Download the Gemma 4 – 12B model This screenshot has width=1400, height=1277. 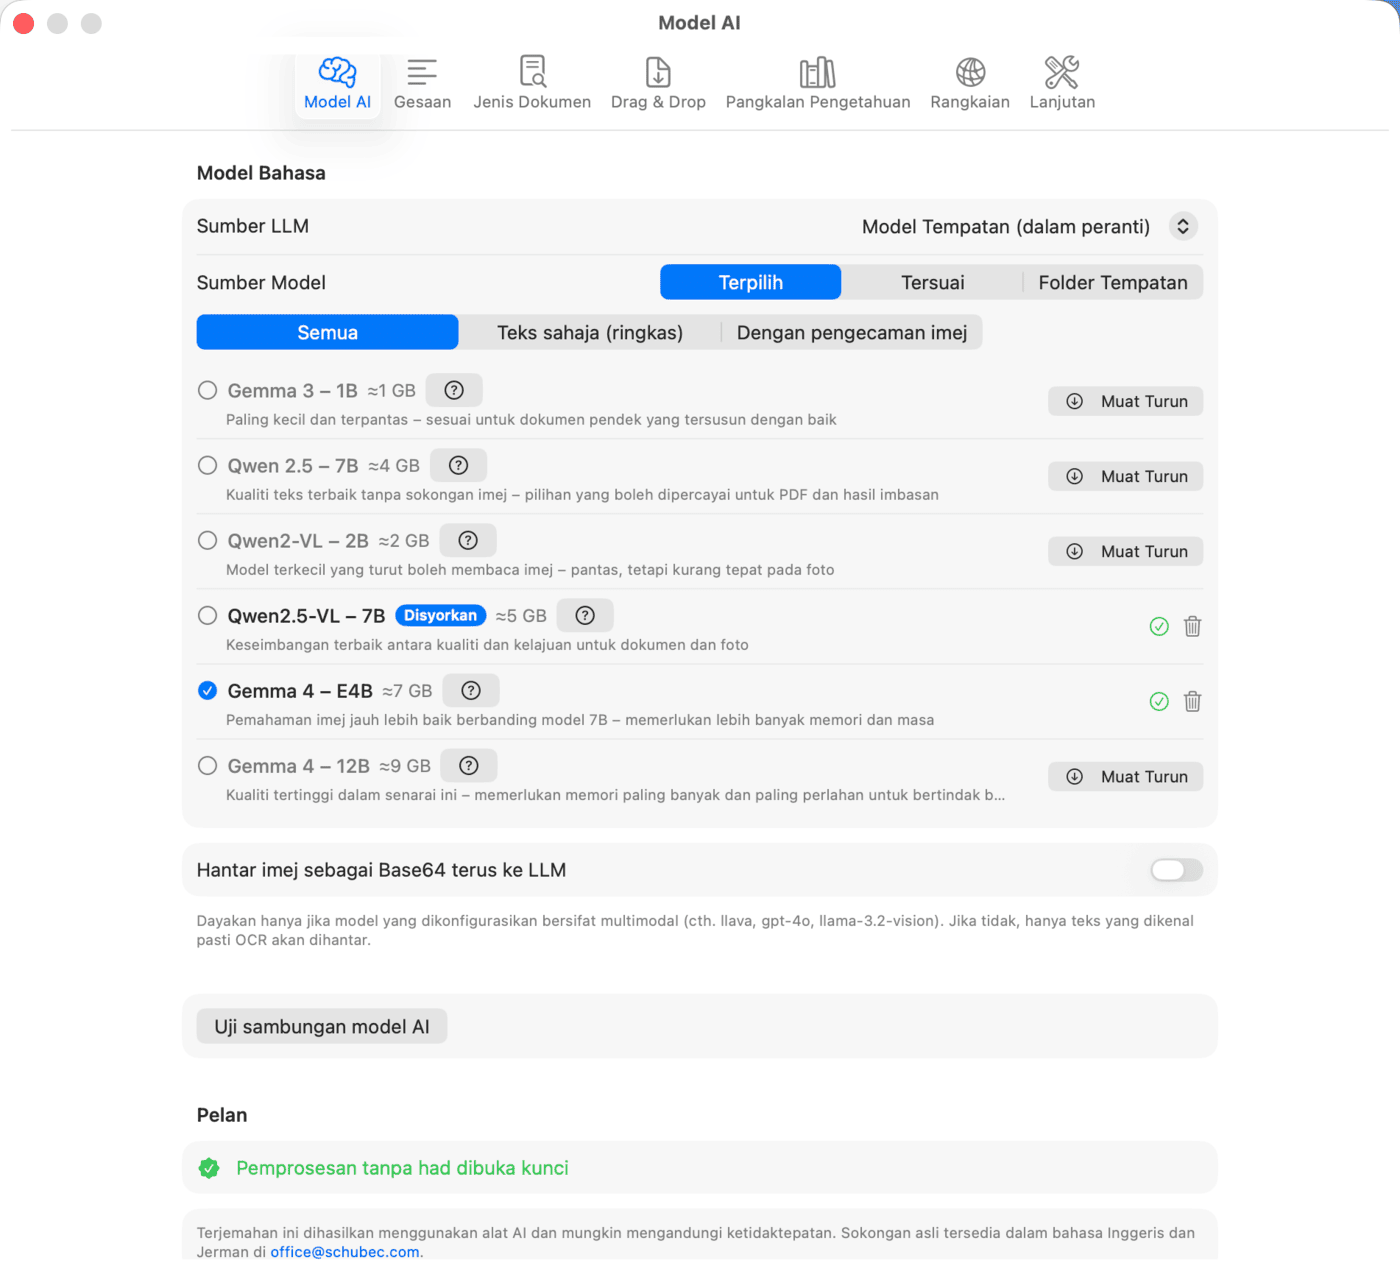point(1125,776)
